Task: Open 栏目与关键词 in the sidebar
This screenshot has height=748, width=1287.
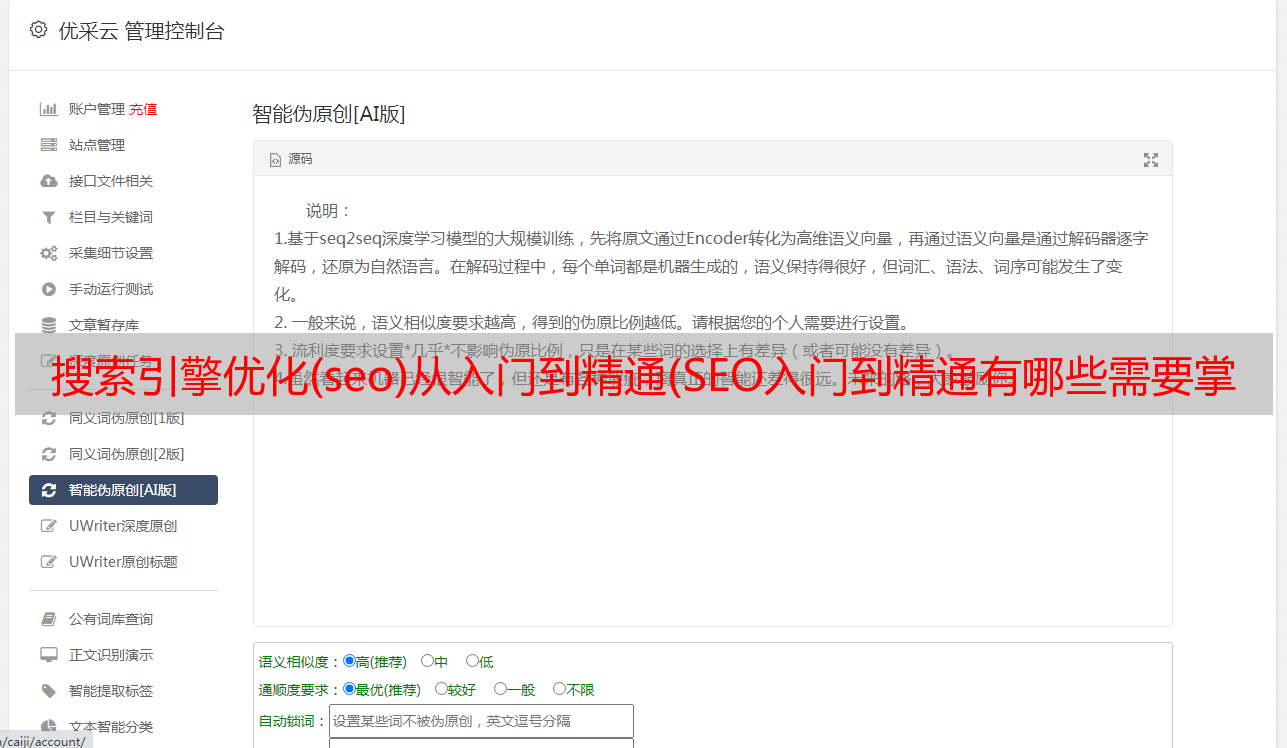Action: pyautogui.click(x=111, y=217)
